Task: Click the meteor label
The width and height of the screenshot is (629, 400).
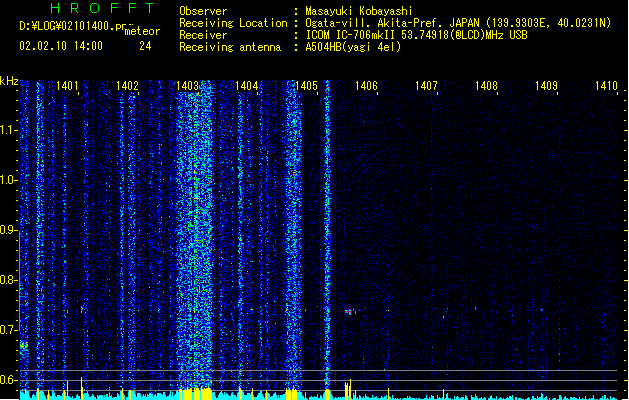Action: point(142,31)
